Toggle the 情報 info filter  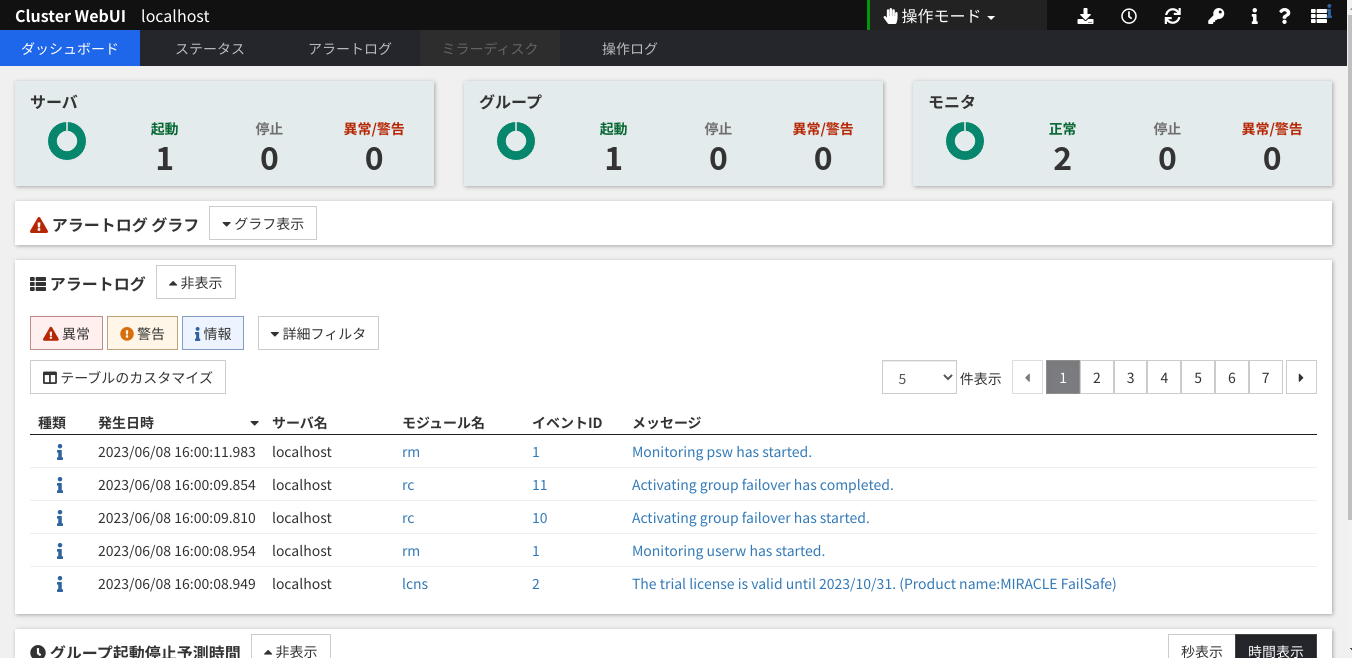[213, 334]
